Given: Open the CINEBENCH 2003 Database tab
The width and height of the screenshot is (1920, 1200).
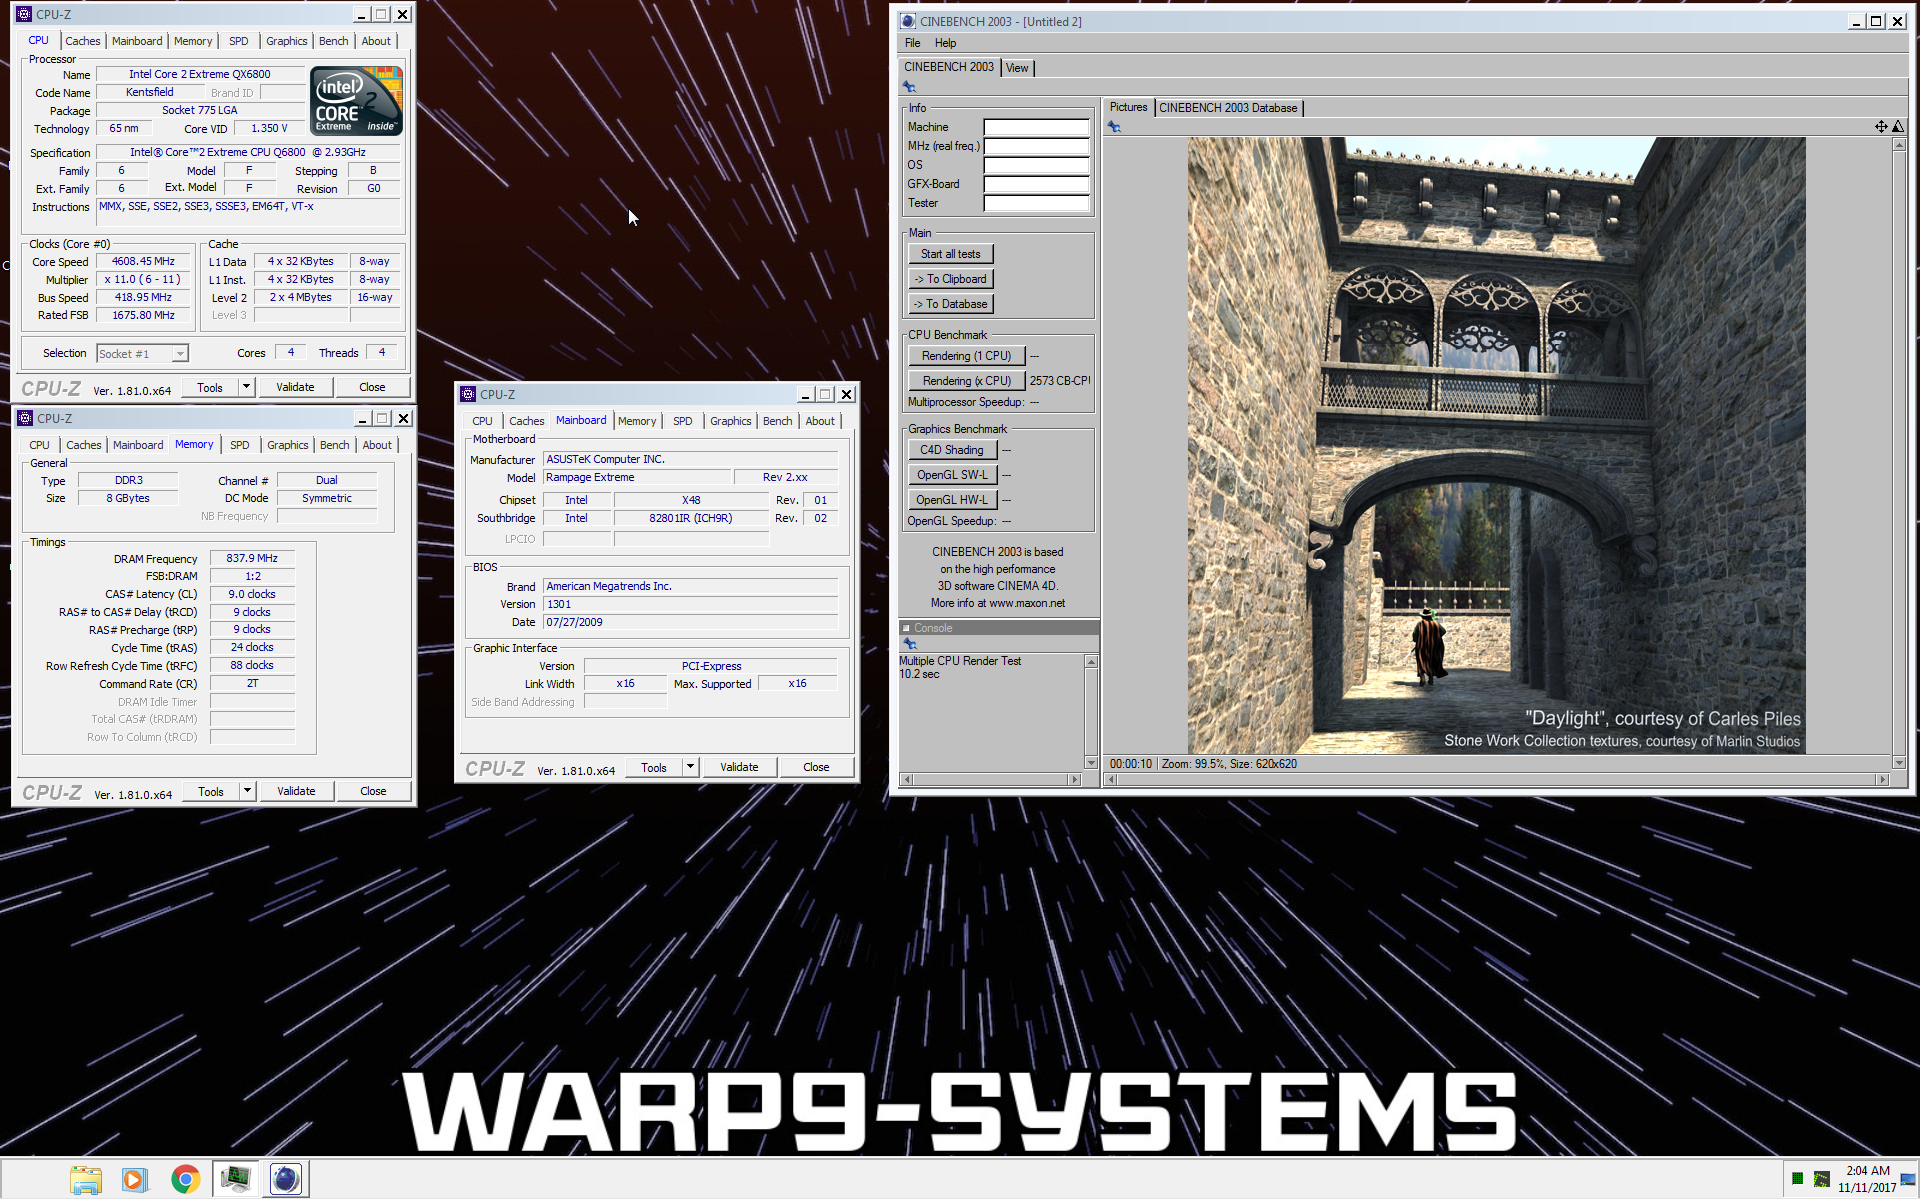Looking at the screenshot, I should coord(1228,108).
